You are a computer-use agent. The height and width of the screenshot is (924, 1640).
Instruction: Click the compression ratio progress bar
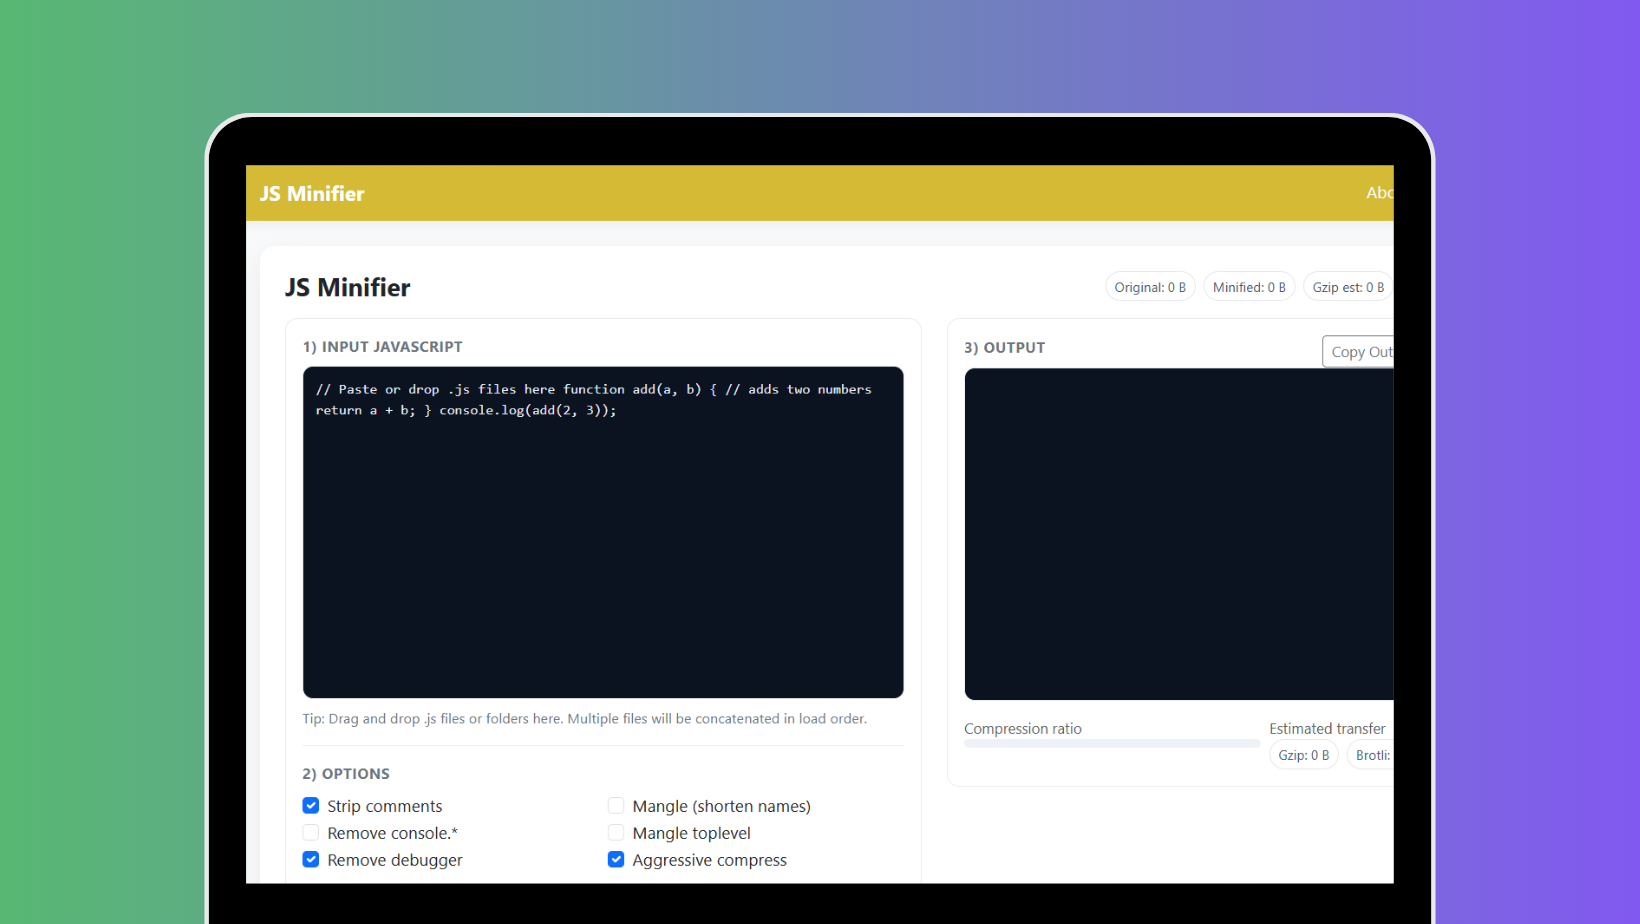tap(1110, 743)
